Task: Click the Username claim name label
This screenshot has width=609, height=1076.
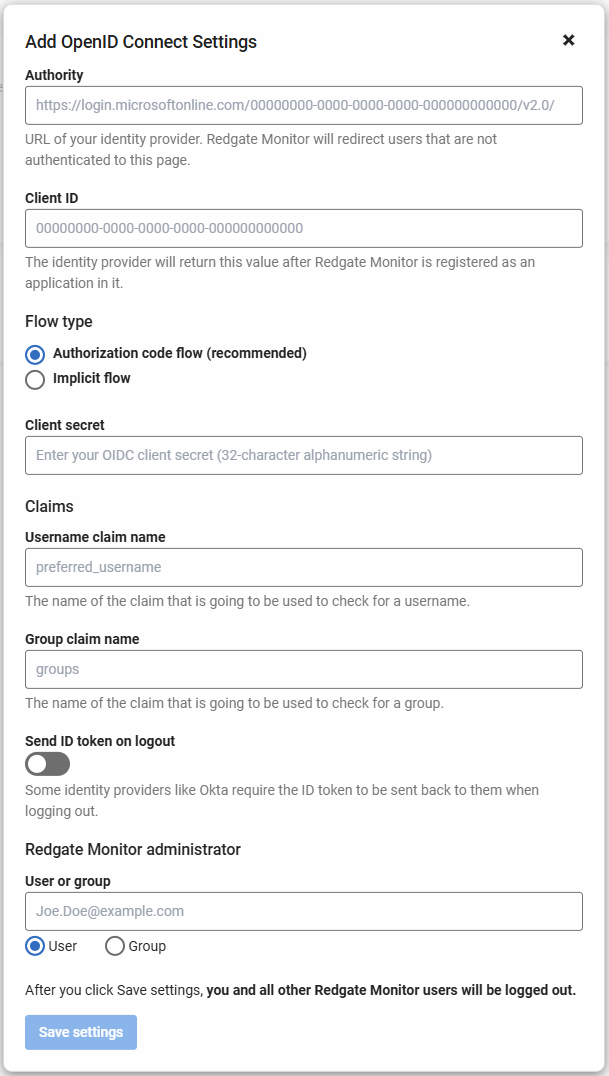Action: click(95, 537)
